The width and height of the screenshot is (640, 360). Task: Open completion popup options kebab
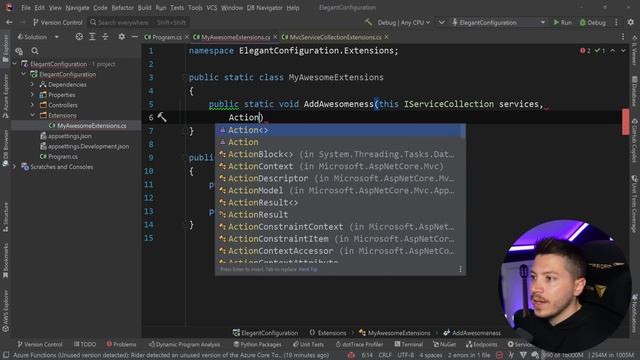460,269
